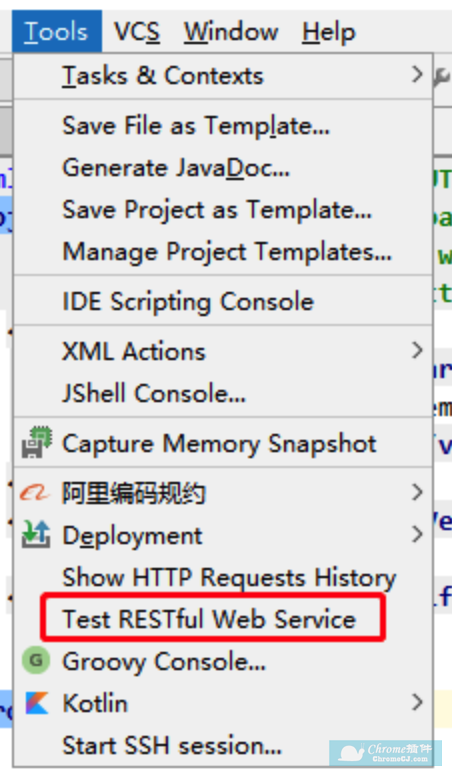This screenshot has height=776, width=452.
Task: Expand the XML Actions arrow
Action: click(418, 350)
